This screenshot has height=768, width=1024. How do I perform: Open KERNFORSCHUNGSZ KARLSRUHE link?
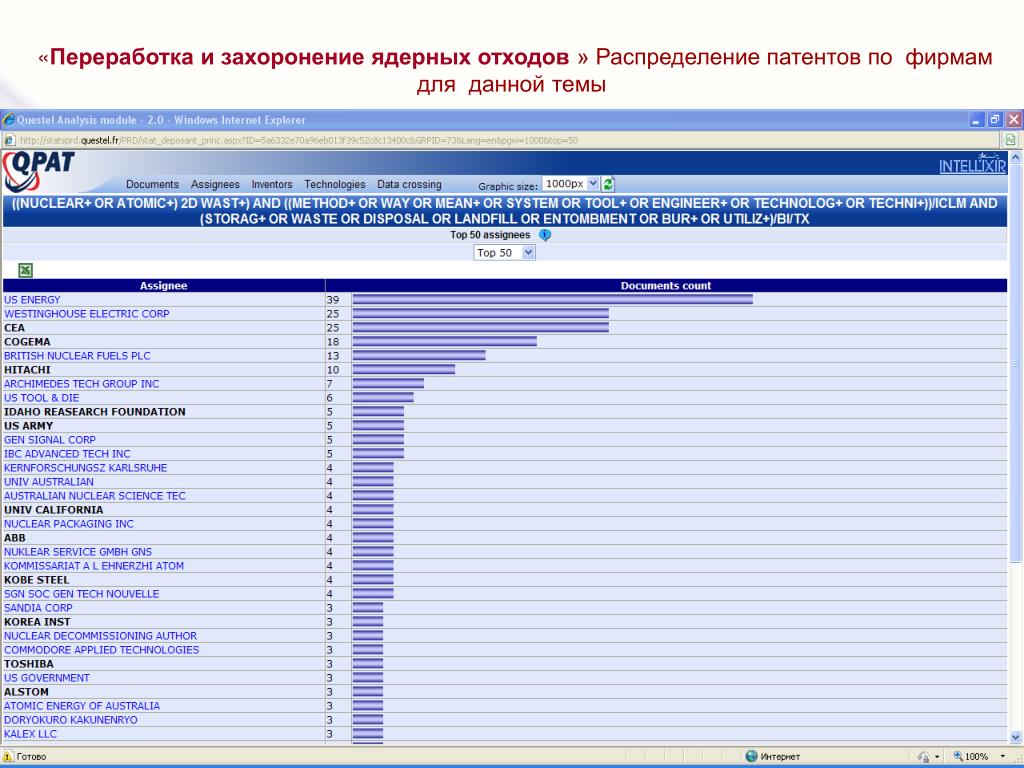click(86, 468)
